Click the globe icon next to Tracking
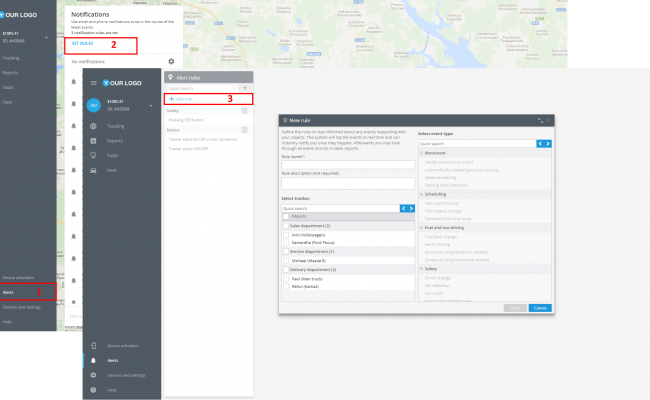650x400 pixels. click(93, 126)
